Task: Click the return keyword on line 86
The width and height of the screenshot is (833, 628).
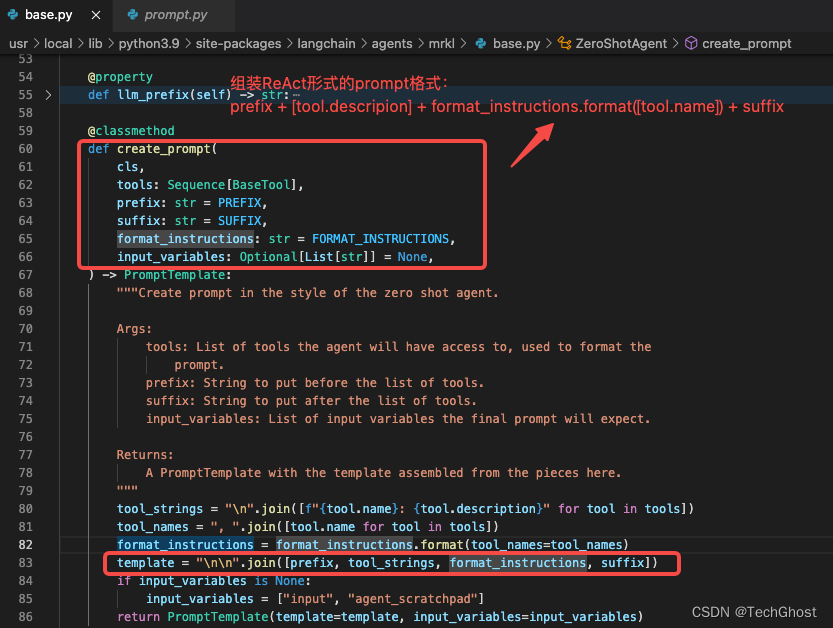Action: coord(138,617)
